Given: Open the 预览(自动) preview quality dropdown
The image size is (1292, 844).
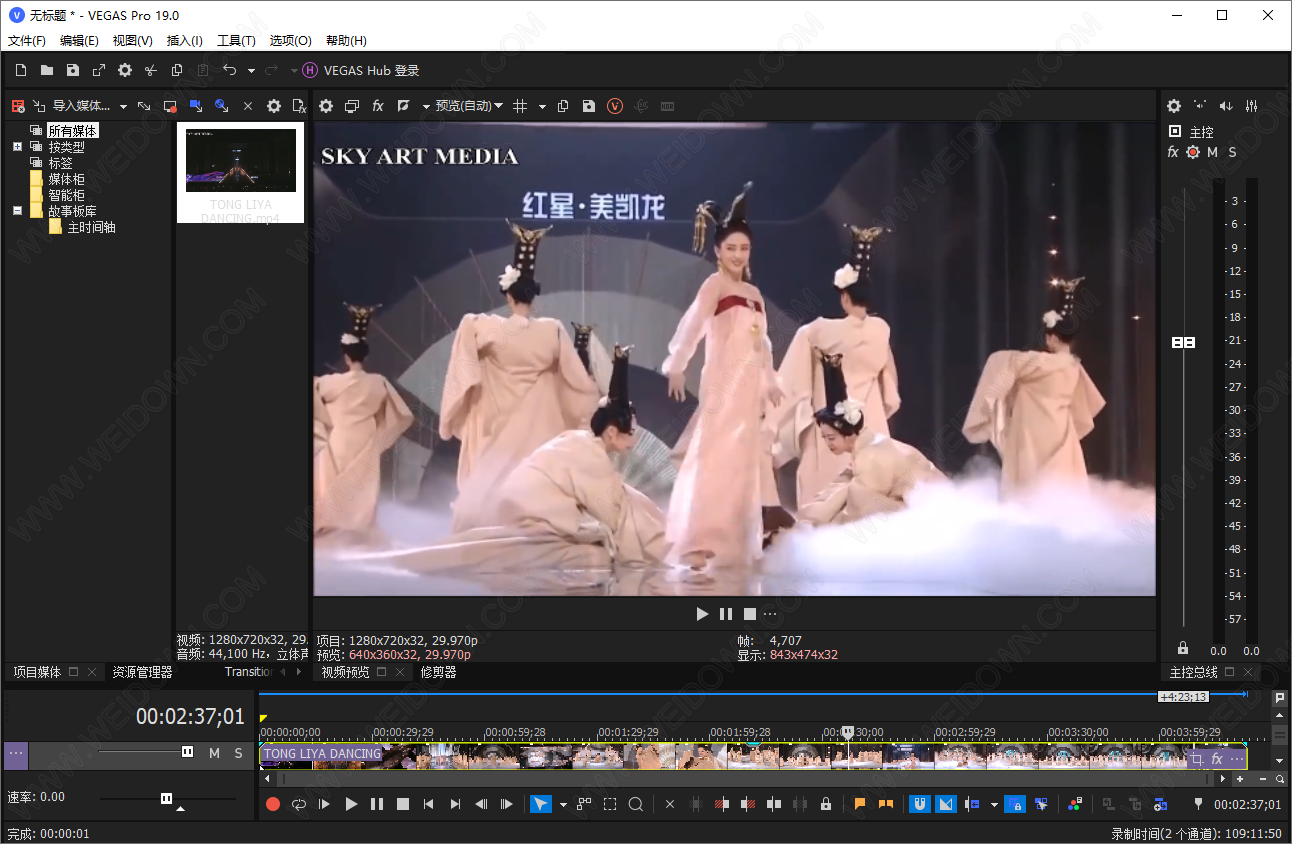Looking at the screenshot, I should coord(469,106).
